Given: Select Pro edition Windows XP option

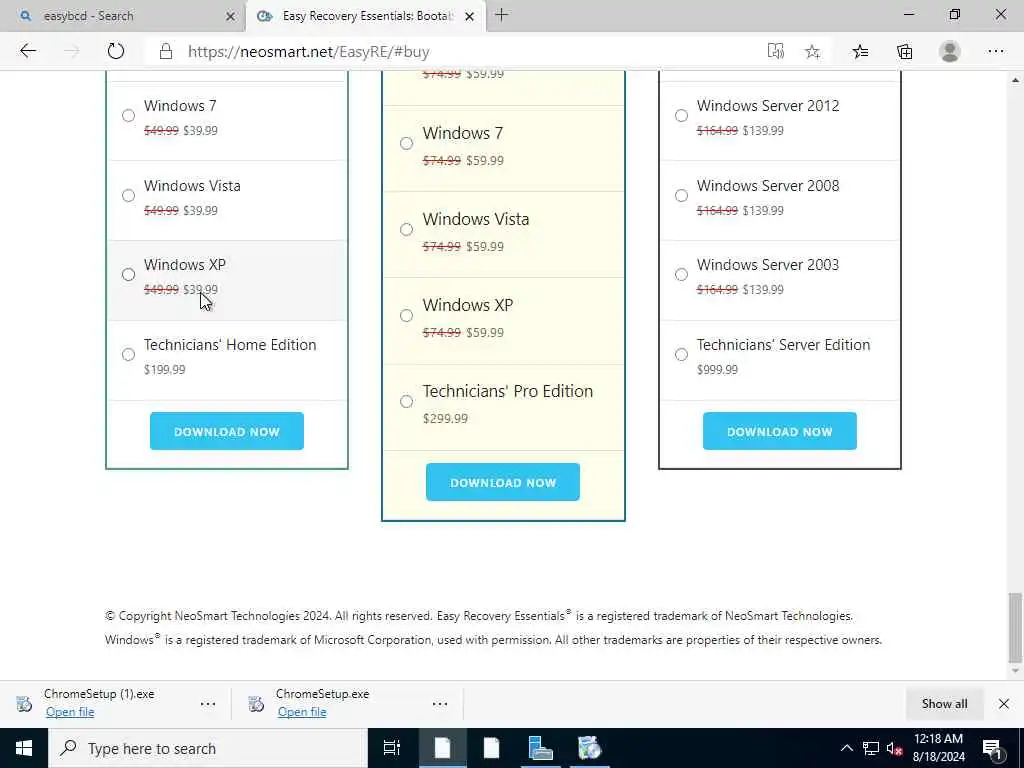Looking at the screenshot, I should [x=406, y=315].
